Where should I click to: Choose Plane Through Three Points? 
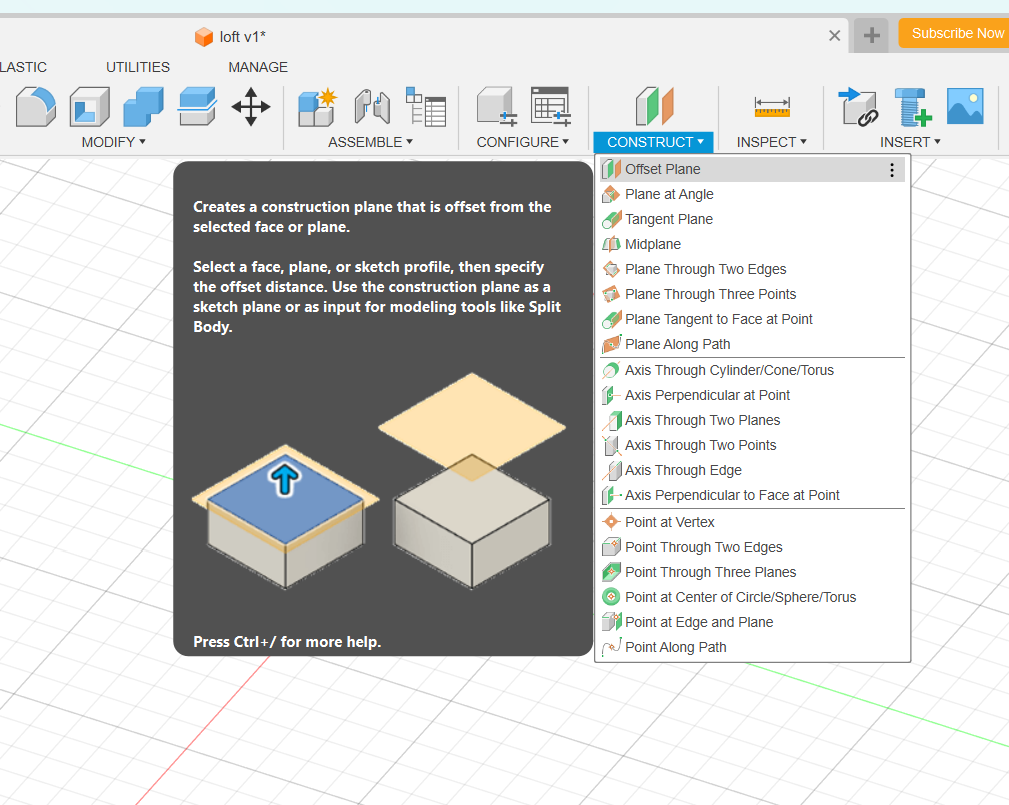752,294
